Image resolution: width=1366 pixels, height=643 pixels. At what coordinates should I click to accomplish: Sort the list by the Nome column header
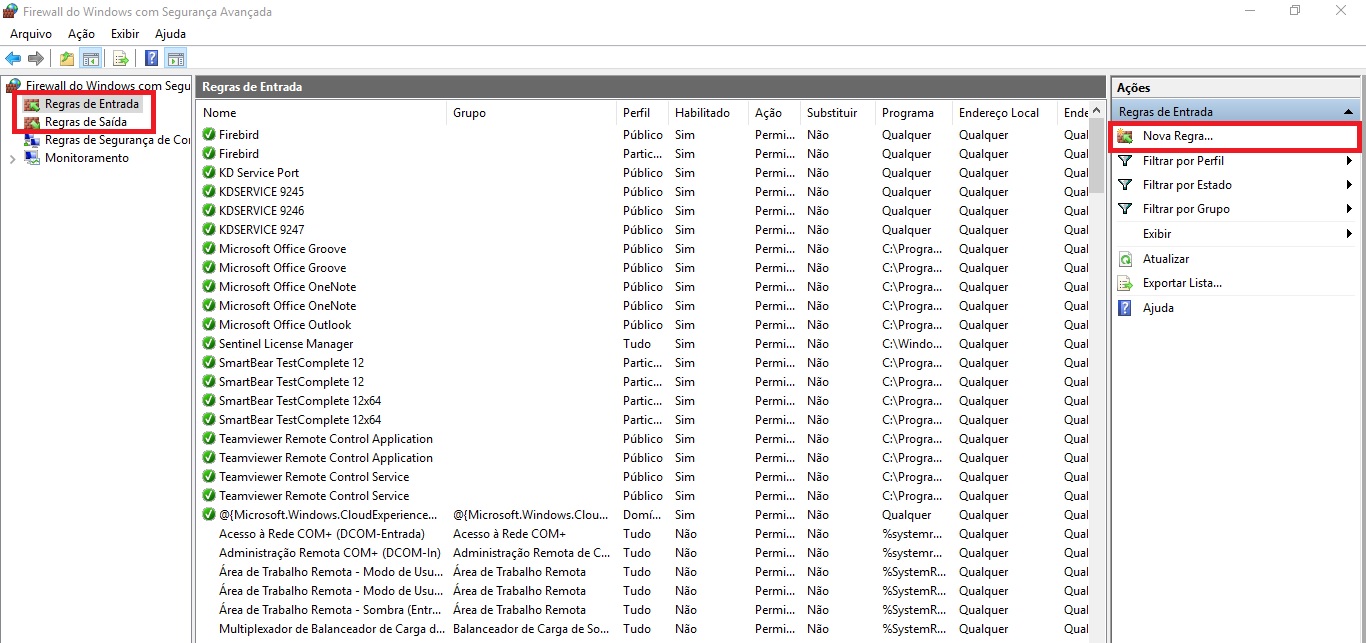click(322, 113)
